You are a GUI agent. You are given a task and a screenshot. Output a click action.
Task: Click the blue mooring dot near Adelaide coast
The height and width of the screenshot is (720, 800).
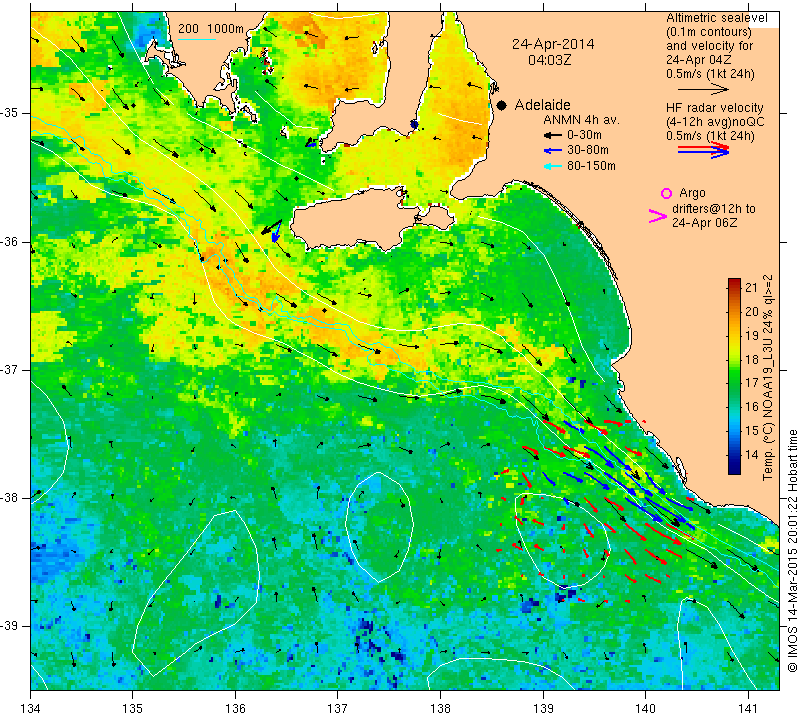(414, 125)
